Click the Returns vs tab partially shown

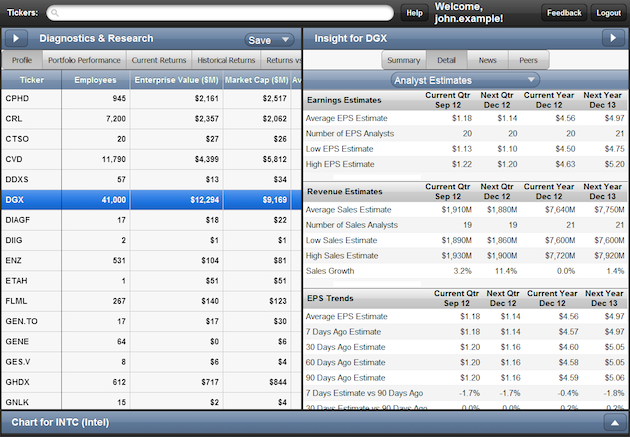point(283,60)
